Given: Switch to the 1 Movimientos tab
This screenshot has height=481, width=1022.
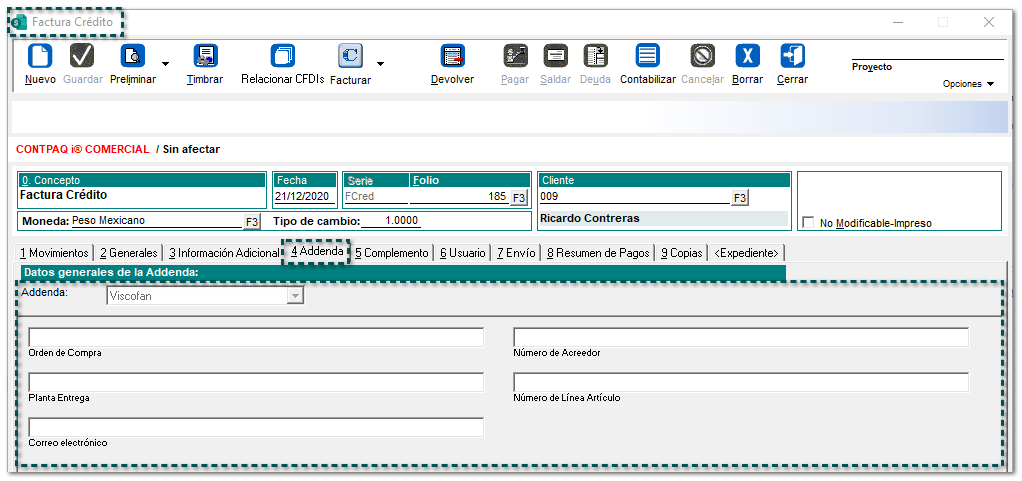Looking at the screenshot, I should [55, 253].
